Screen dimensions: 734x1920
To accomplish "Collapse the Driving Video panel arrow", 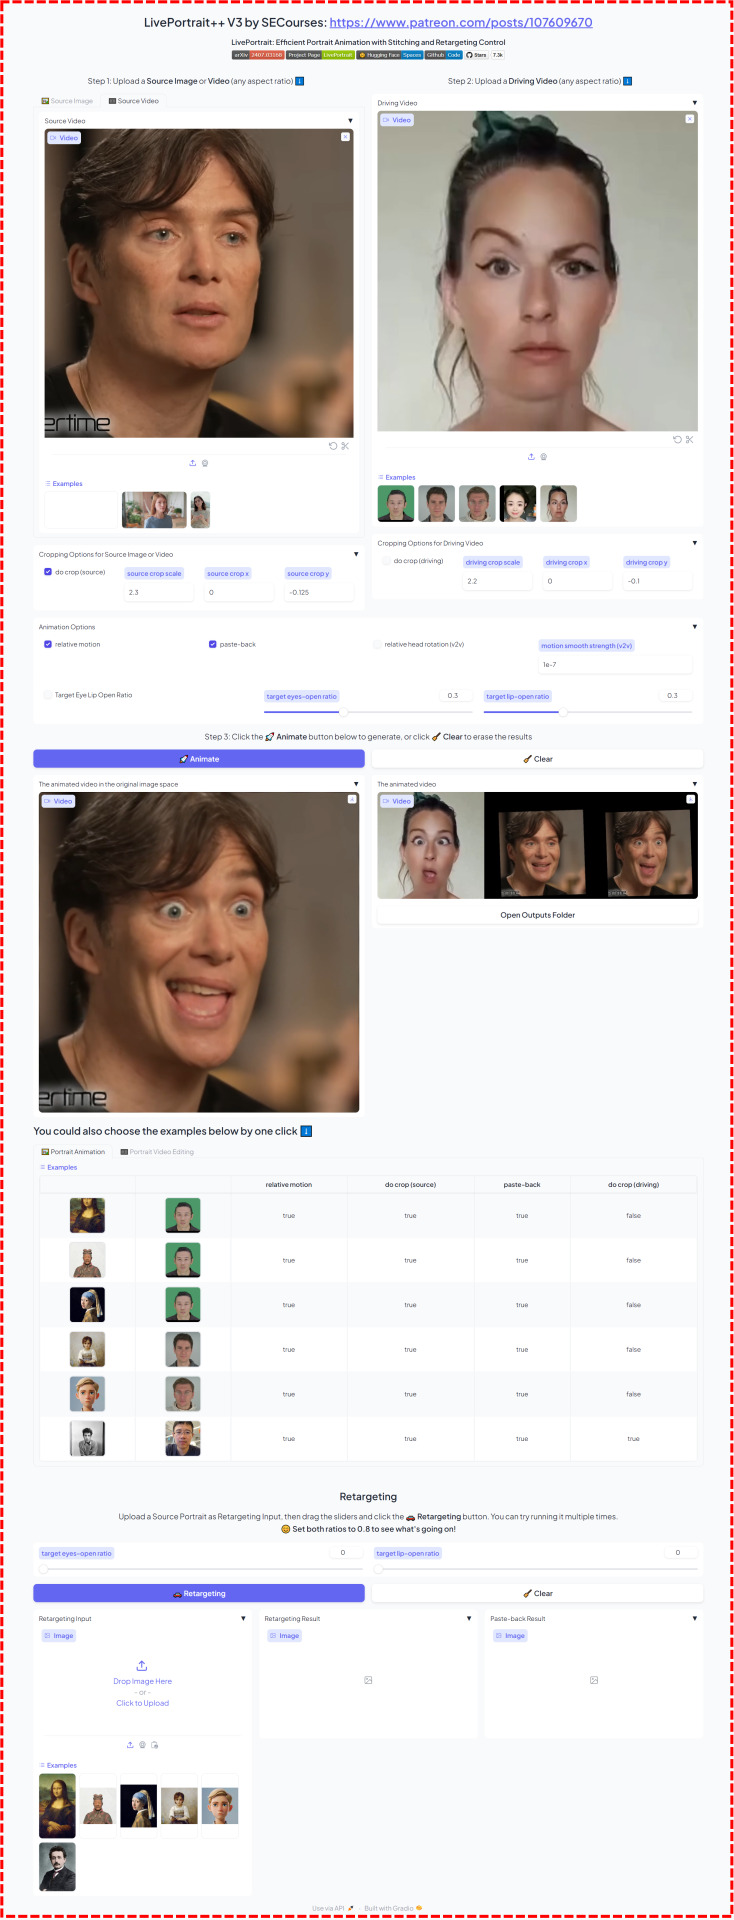I will click(x=695, y=103).
